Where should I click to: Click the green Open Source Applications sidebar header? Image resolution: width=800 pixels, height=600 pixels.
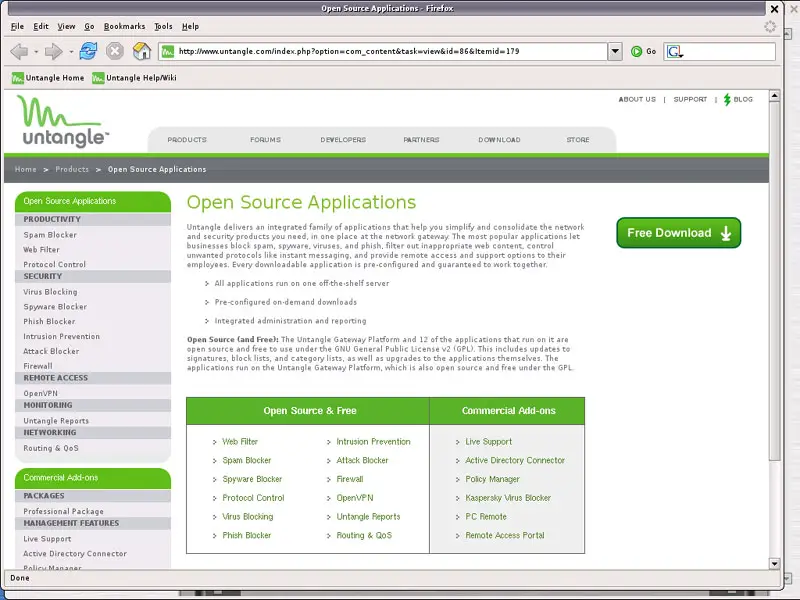coord(93,202)
